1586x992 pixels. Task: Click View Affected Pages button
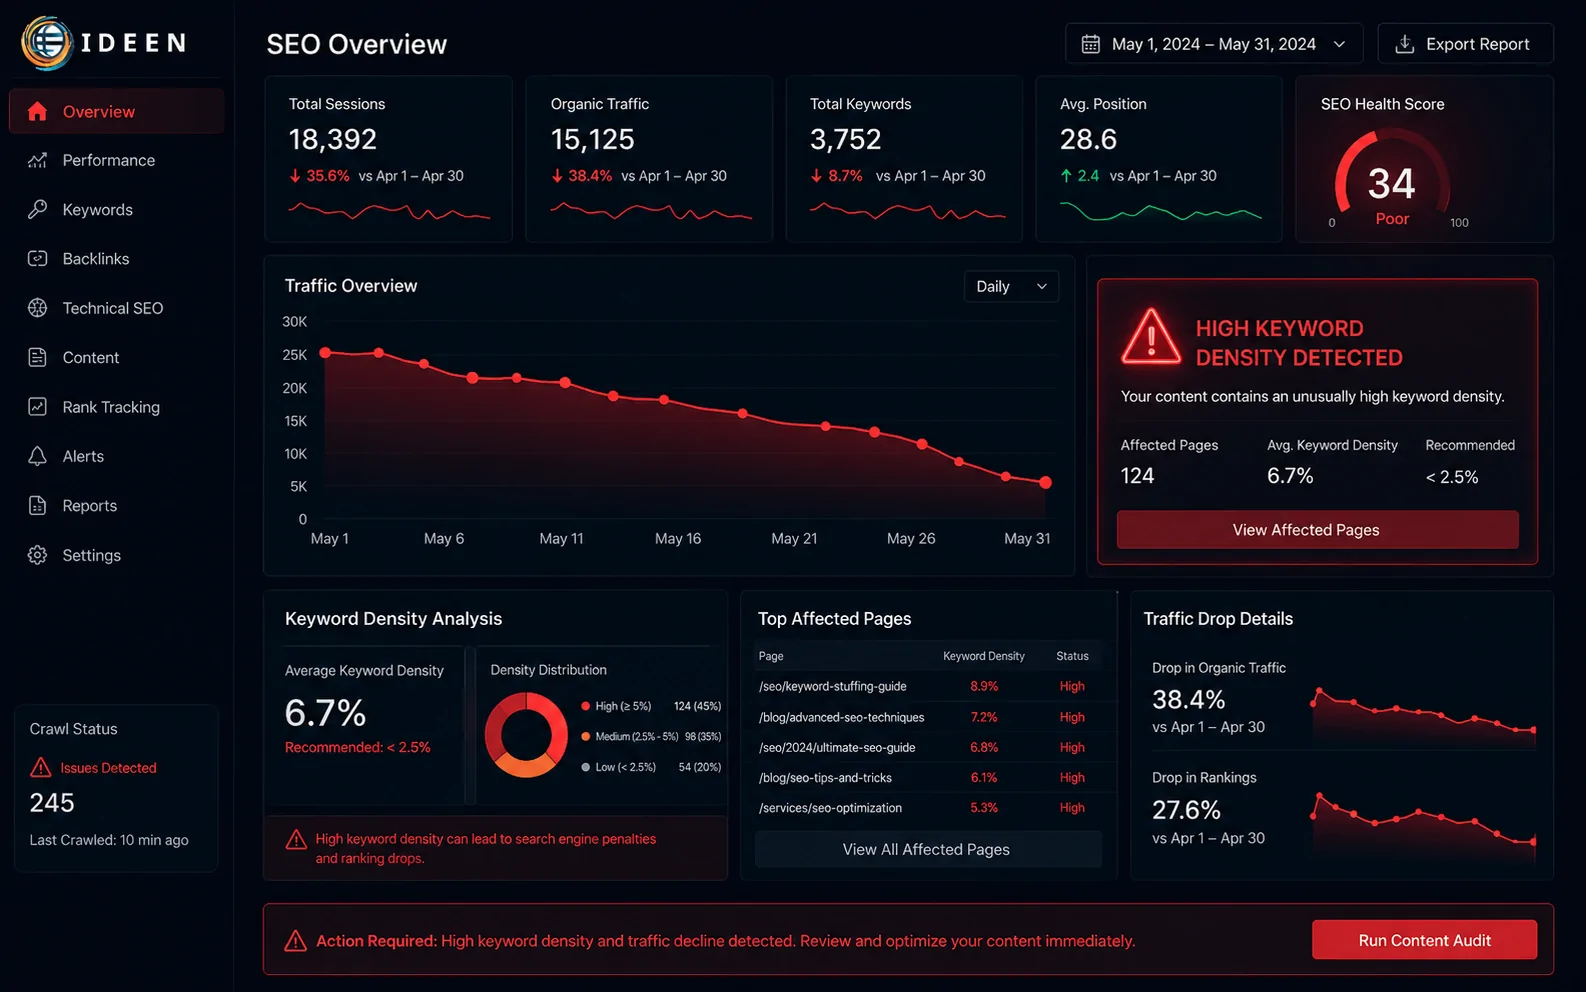pos(1317,530)
